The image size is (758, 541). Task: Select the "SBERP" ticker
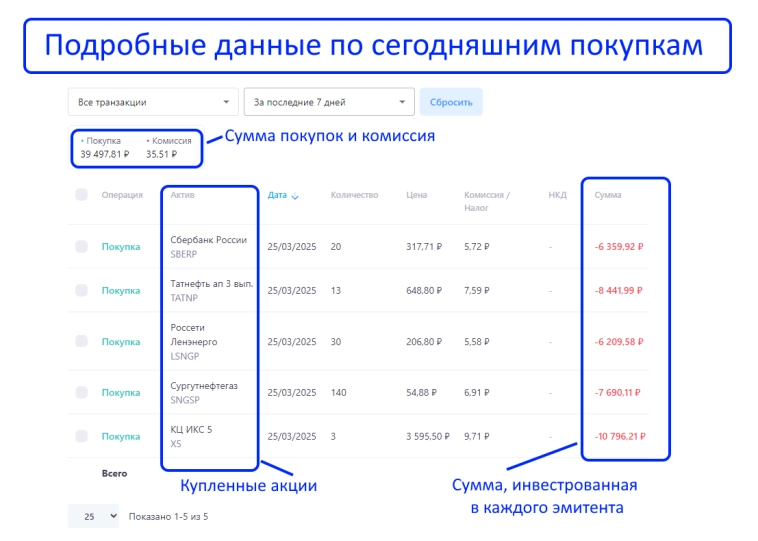tap(184, 254)
